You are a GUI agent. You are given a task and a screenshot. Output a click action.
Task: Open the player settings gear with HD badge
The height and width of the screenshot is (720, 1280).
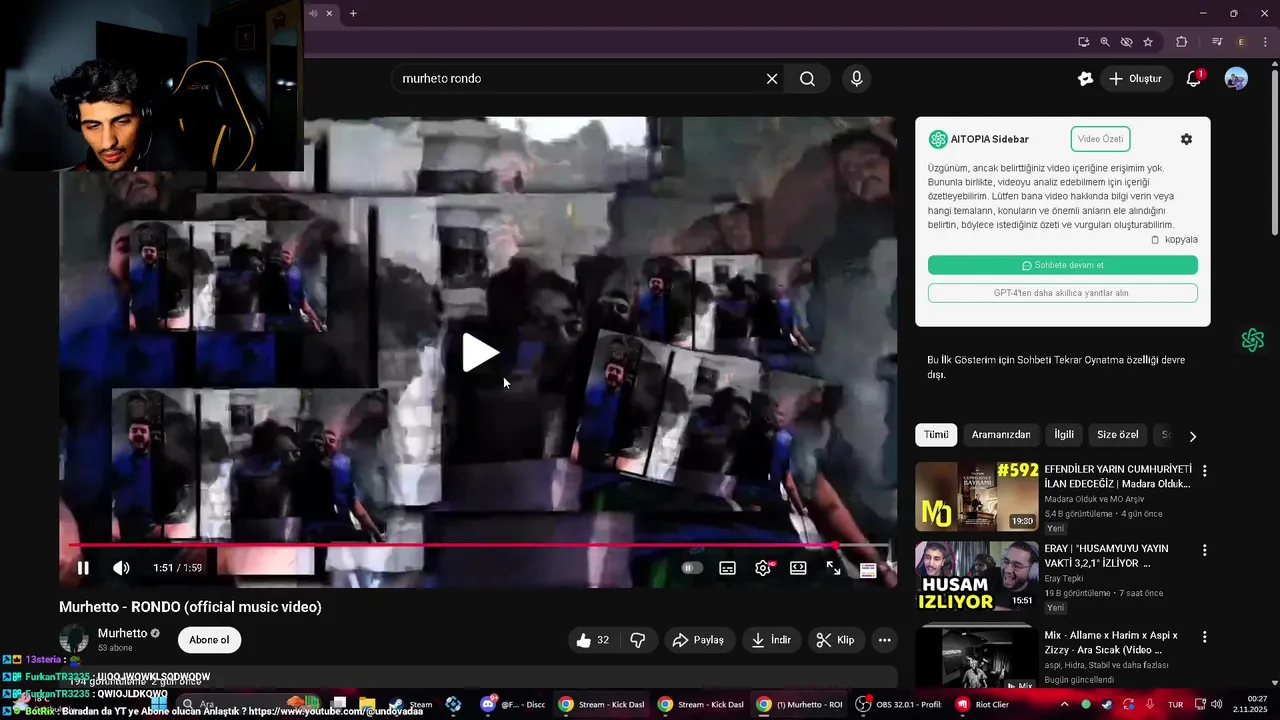764,568
